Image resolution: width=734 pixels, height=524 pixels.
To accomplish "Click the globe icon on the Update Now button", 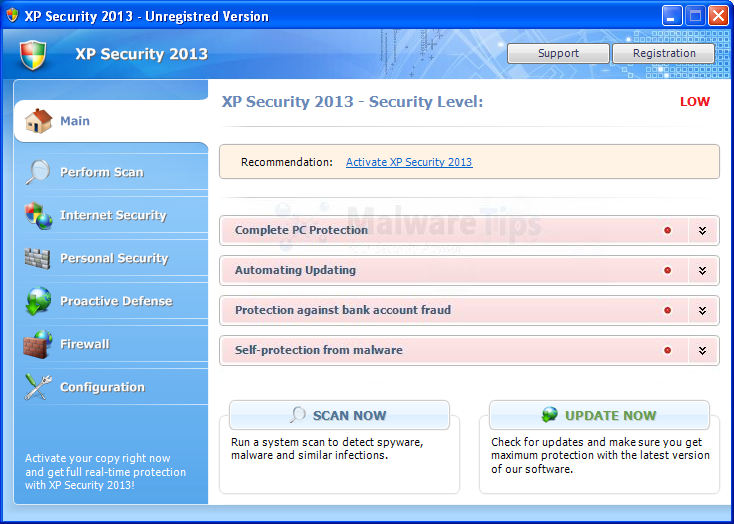I will point(550,415).
